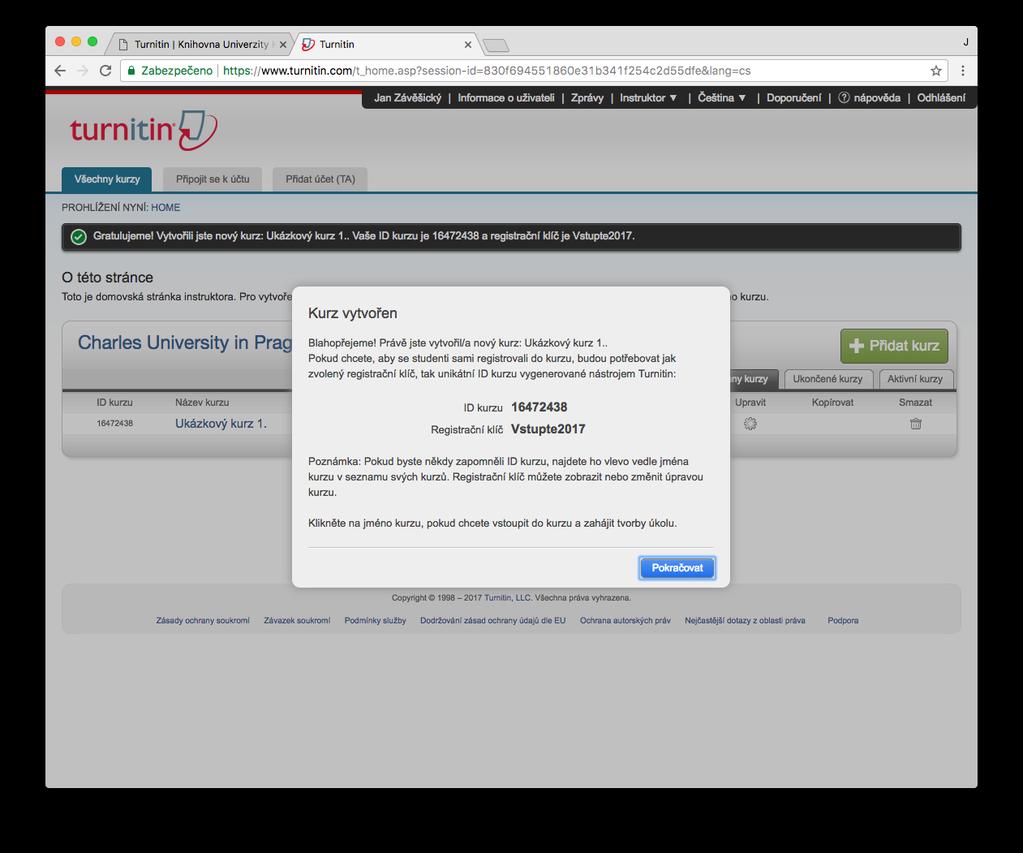The width and height of the screenshot is (1023, 853).
Task: Click the Podpora footer link
Action: pyautogui.click(x=843, y=621)
